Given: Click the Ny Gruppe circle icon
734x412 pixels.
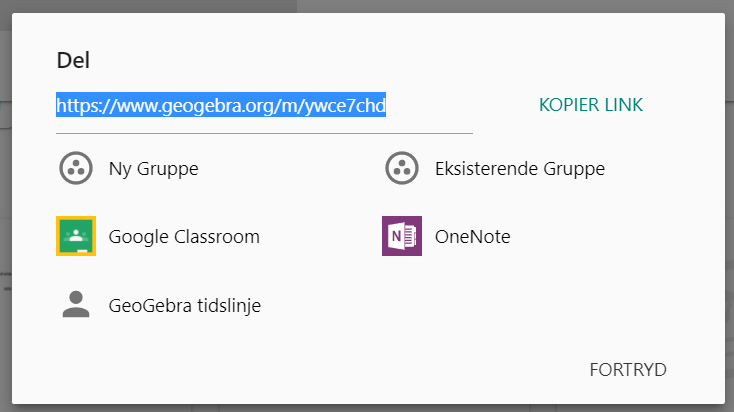Looking at the screenshot, I should tap(76, 169).
